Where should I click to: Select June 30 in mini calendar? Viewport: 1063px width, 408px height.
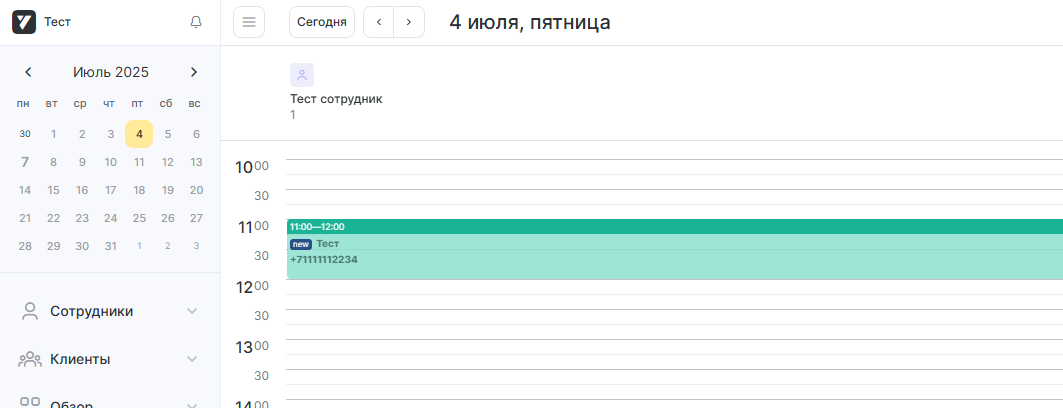25,134
